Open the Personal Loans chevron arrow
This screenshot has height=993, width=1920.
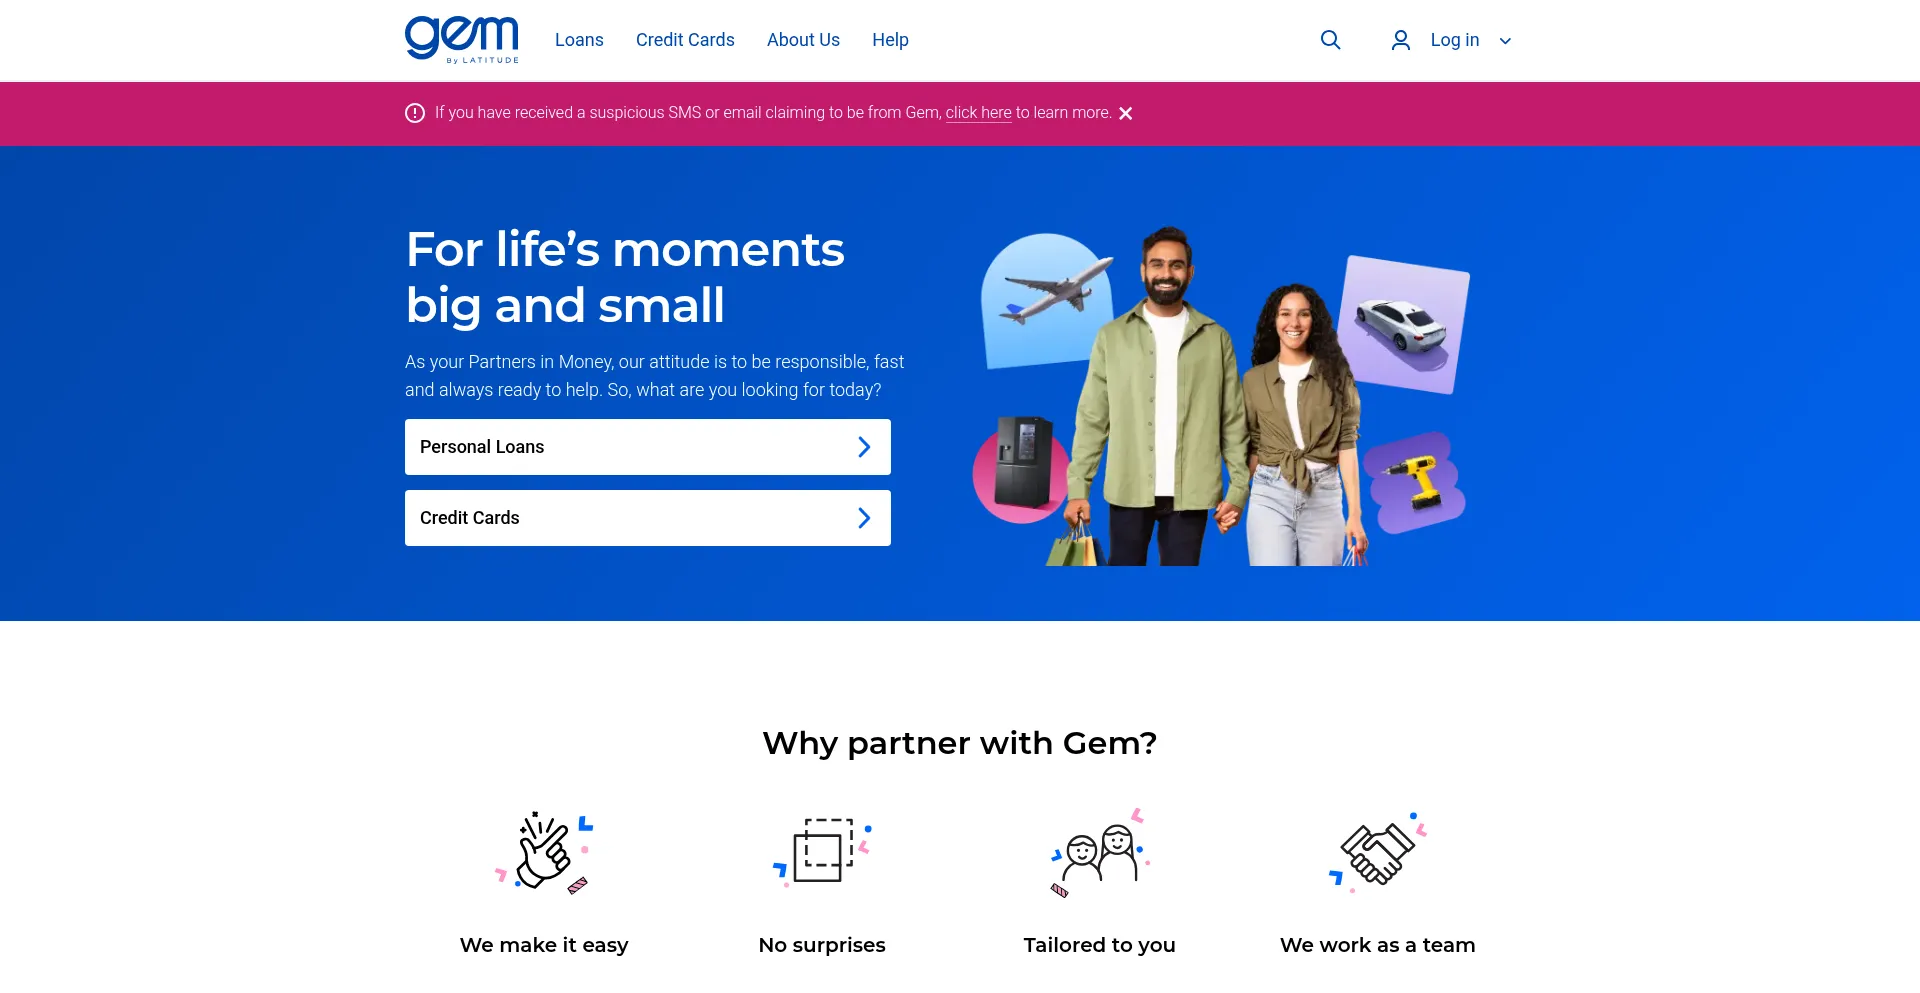[x=864, y=447]
